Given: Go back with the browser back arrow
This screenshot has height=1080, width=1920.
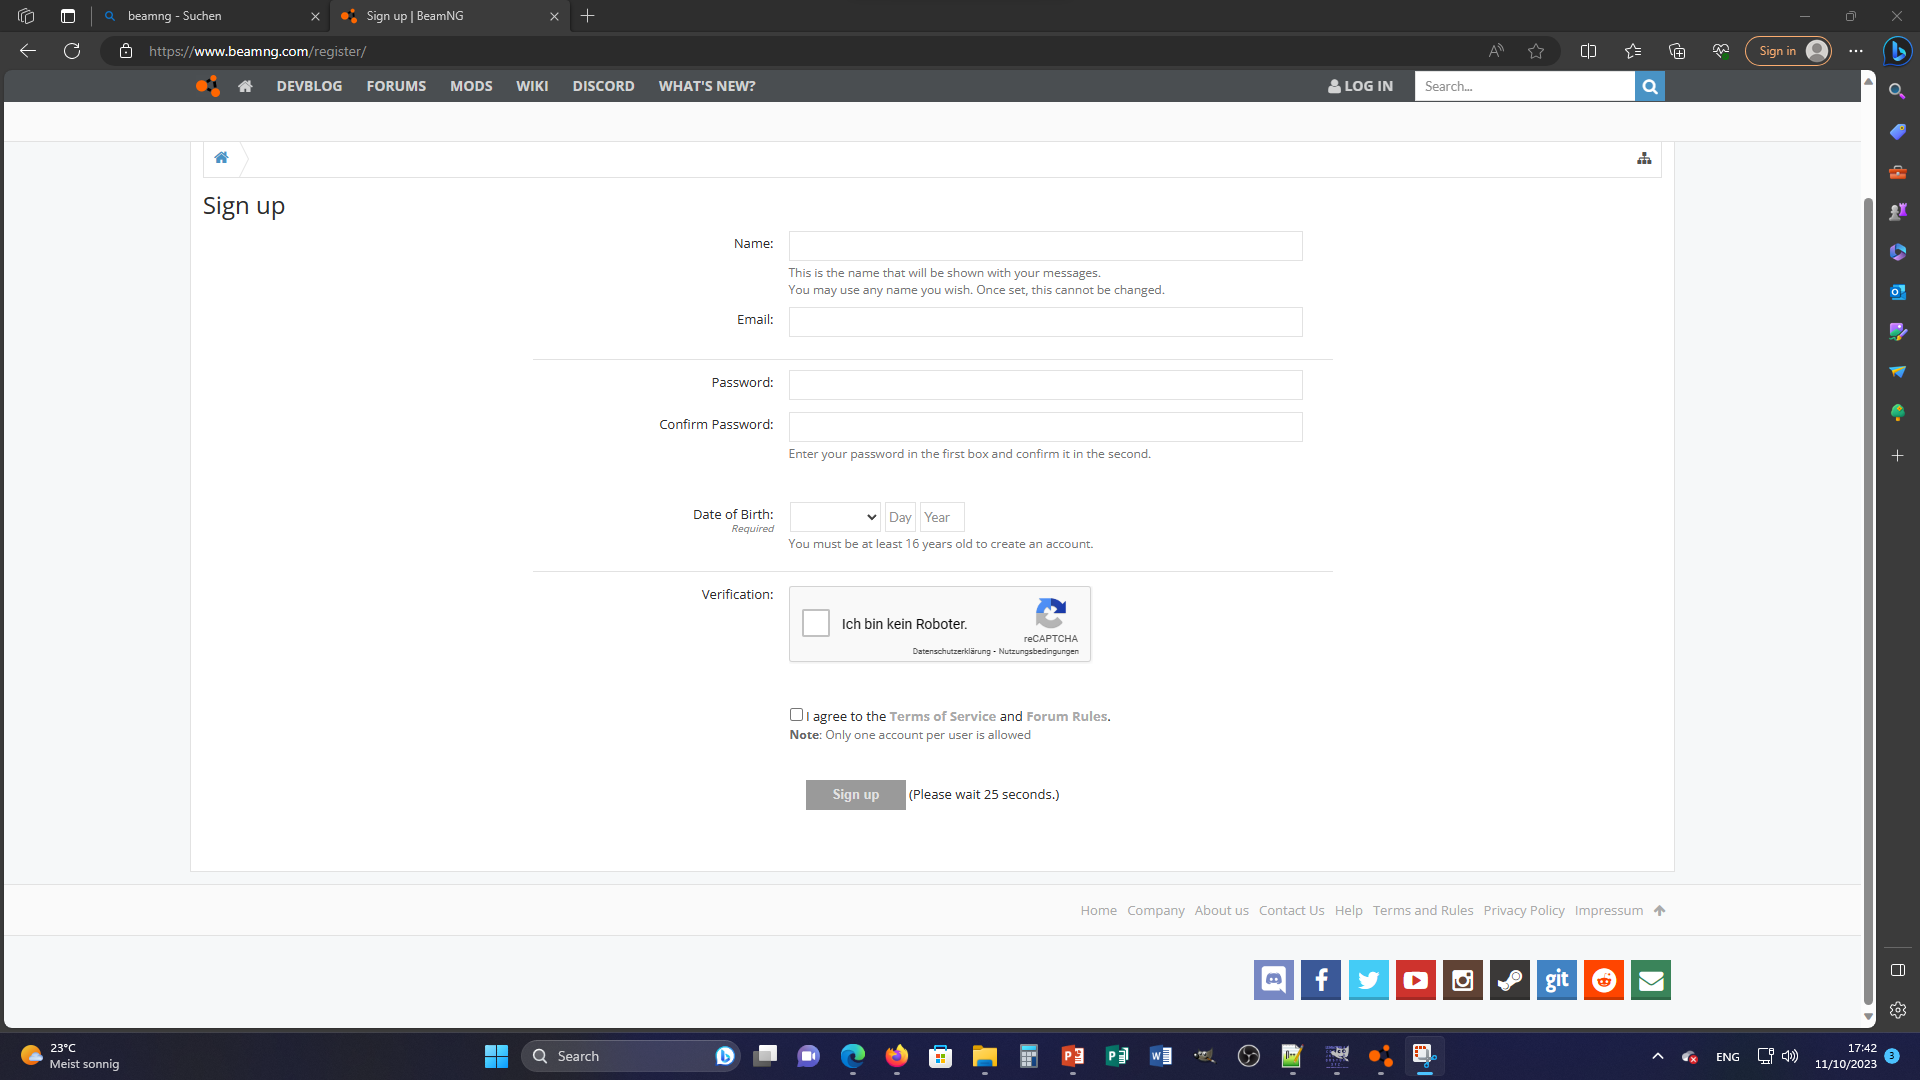Looking at the screenshot, I should point(28,51).
